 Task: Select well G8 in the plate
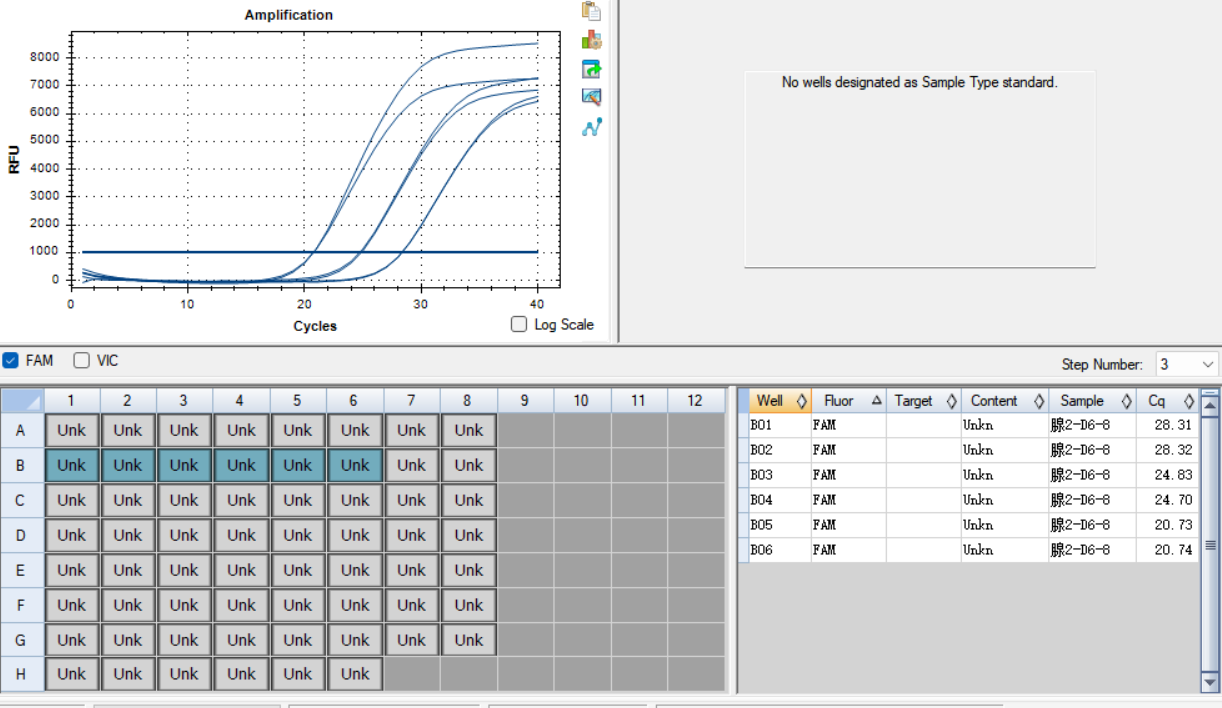coord(468,640)
